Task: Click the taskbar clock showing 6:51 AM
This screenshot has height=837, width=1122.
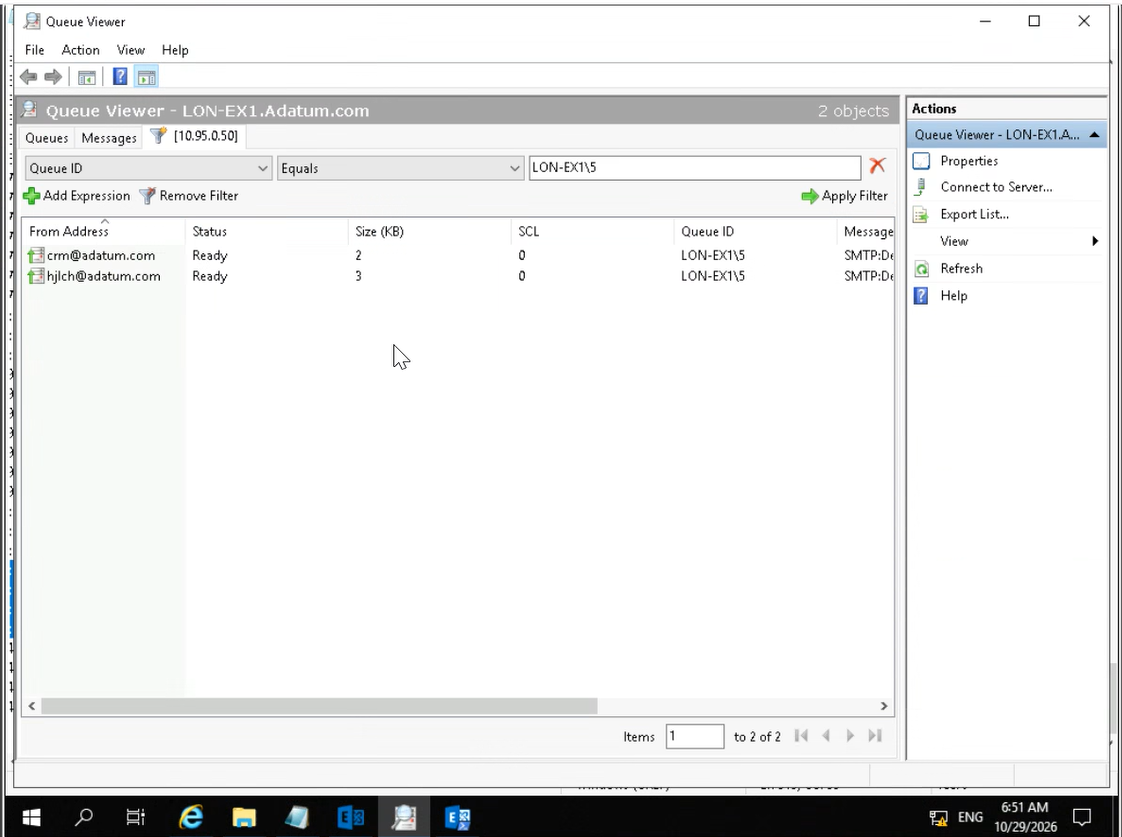Action: 1025,808
